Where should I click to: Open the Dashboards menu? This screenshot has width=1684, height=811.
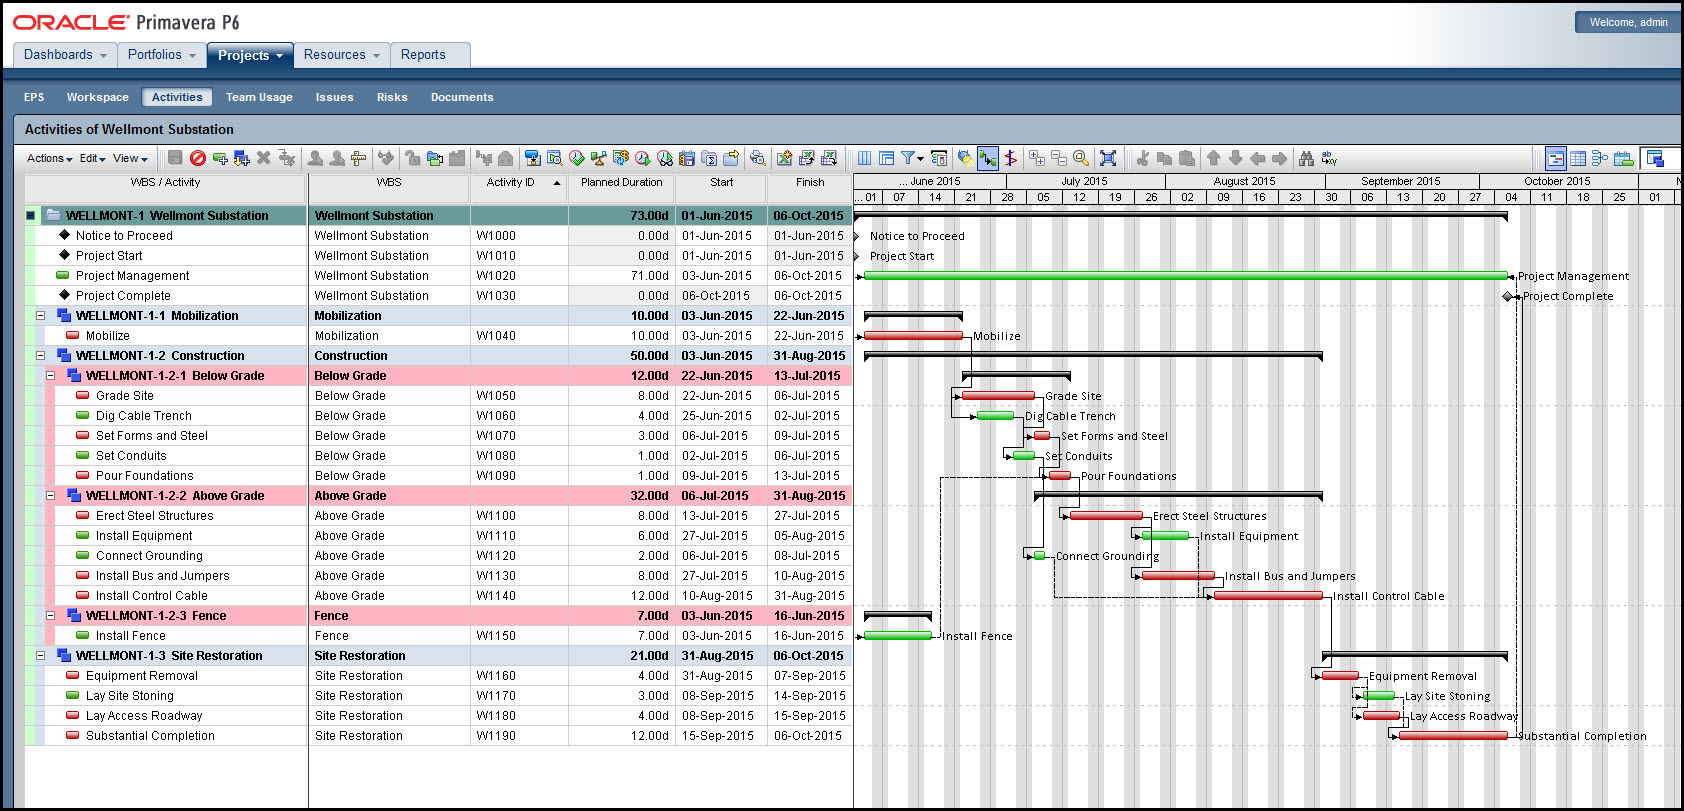pos(65,55)
